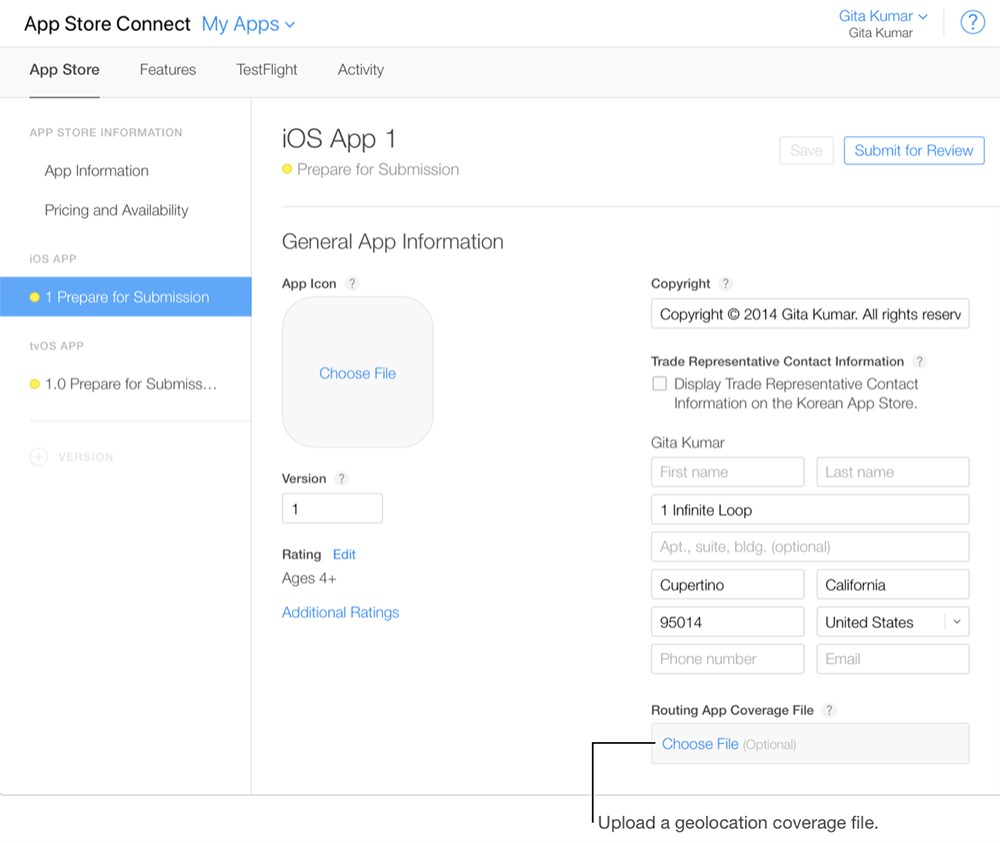
Task: Show help for Copyright field
Action: point(725,284)
